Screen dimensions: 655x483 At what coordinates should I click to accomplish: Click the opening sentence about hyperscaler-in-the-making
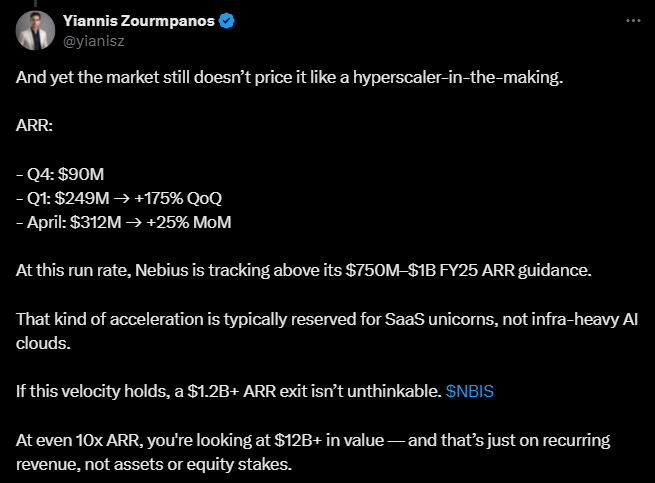(290, 78)
